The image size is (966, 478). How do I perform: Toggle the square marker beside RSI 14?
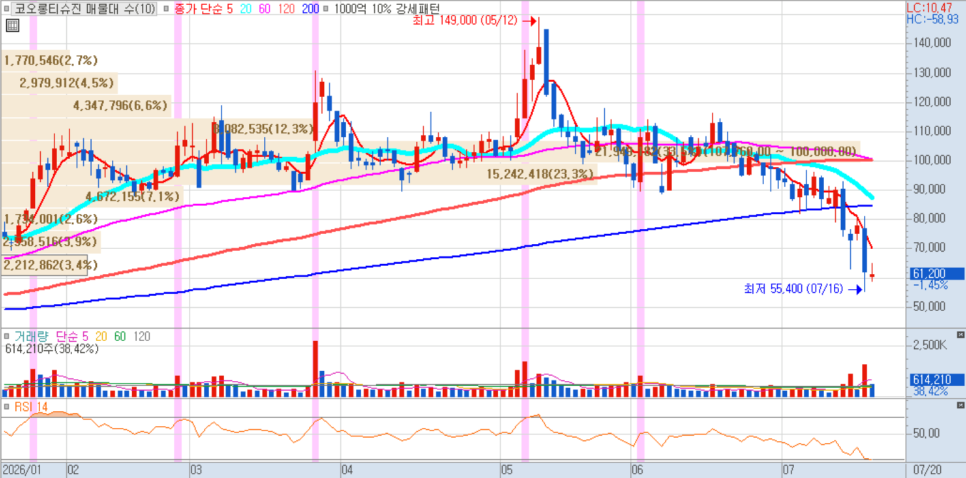tap(7, 407)
